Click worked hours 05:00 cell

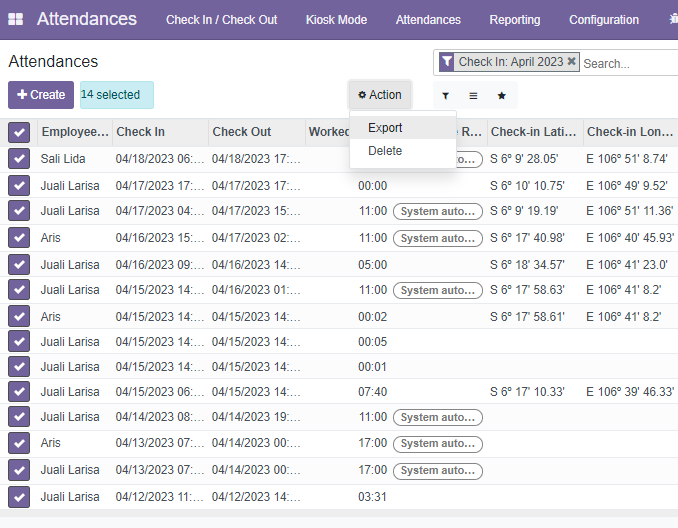pyautogui.click(x=372, y=264)
